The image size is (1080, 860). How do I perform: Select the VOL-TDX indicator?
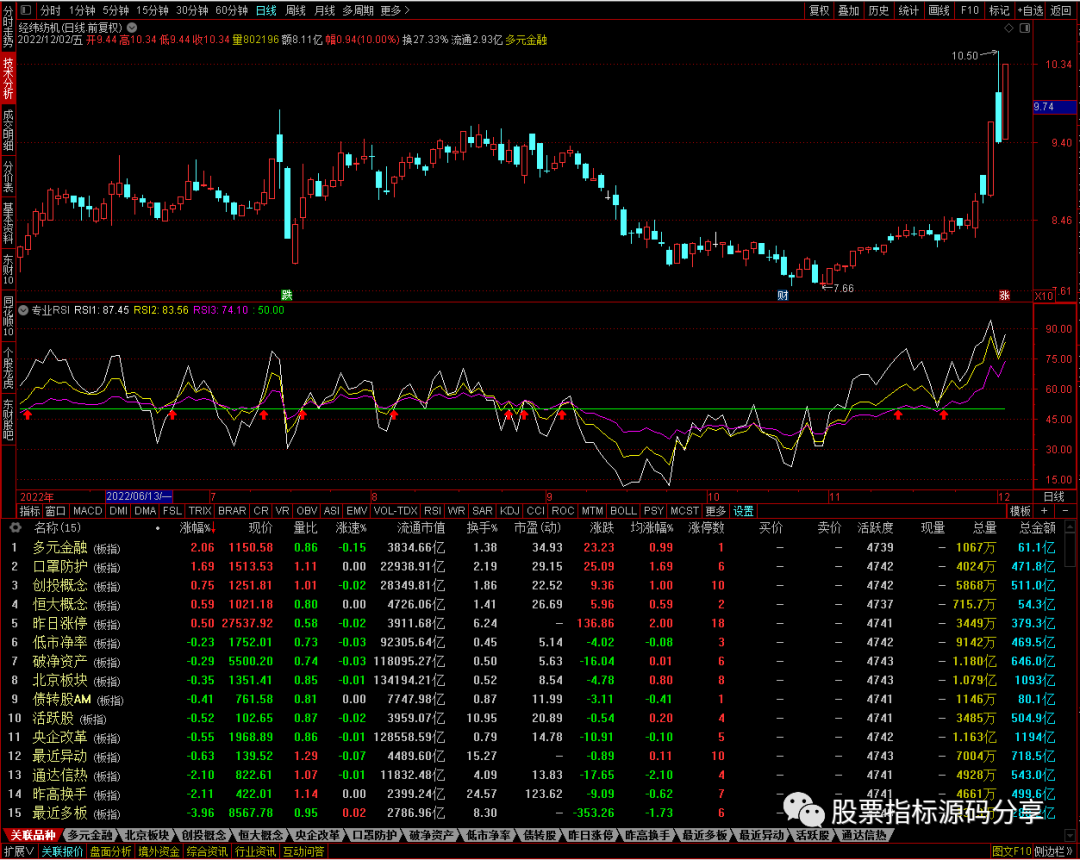tap(395, 511)
